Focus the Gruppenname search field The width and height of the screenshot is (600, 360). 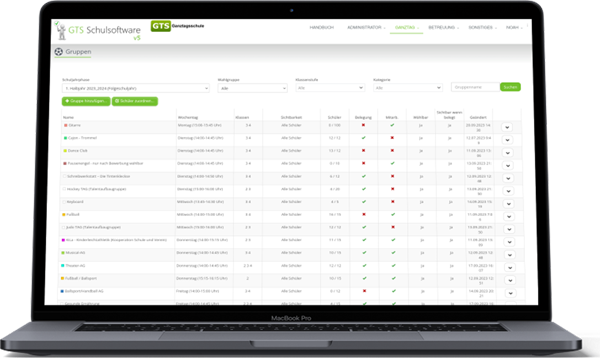[x=476, y=87]
